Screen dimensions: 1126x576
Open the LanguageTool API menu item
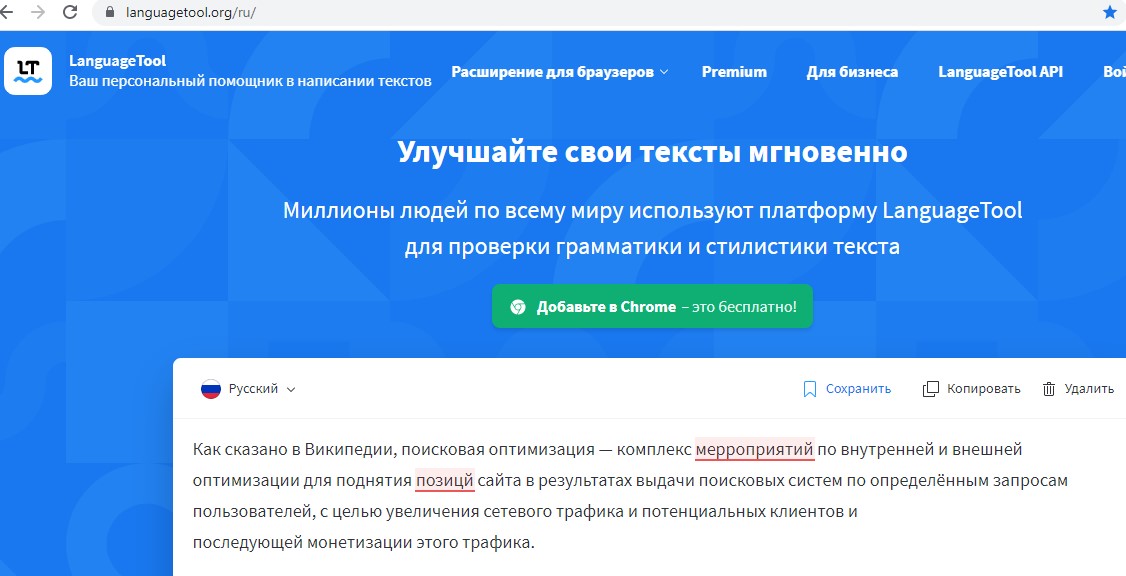[1000, 72]
